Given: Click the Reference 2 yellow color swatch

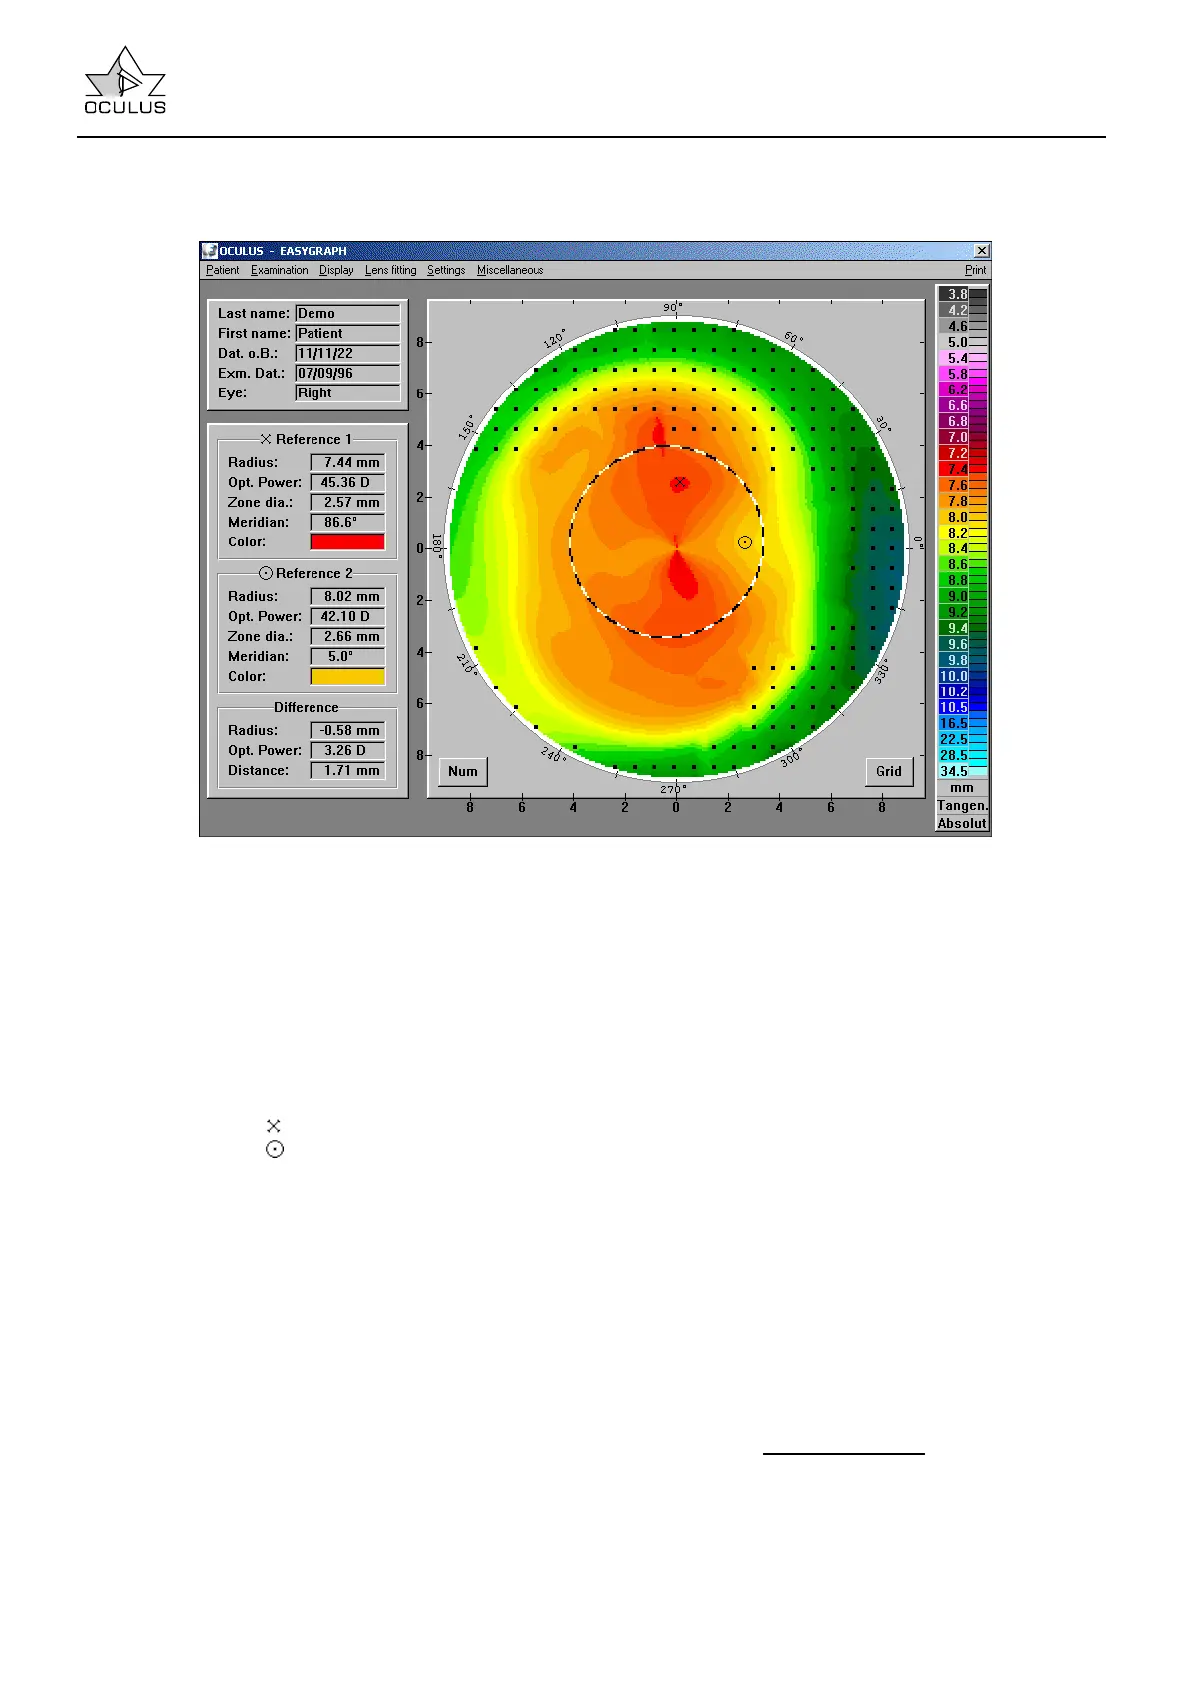Looking at the screenshot, I should 347,676.
